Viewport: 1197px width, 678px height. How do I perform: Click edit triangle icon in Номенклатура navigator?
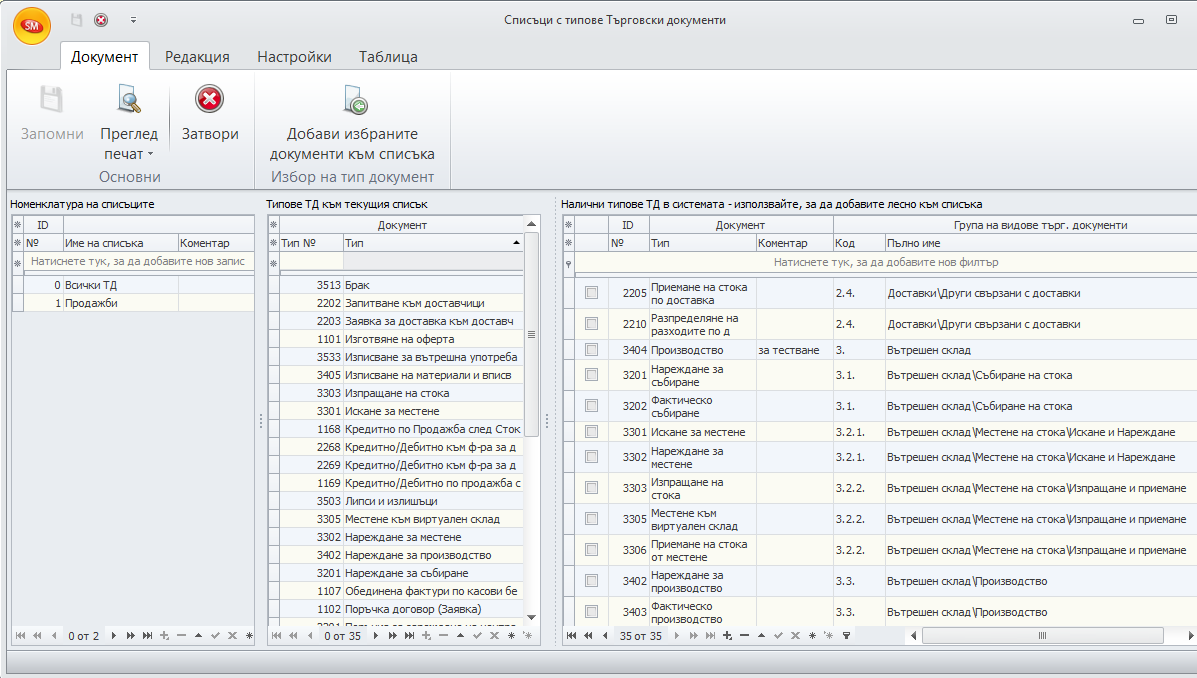[x=198, y=635]
